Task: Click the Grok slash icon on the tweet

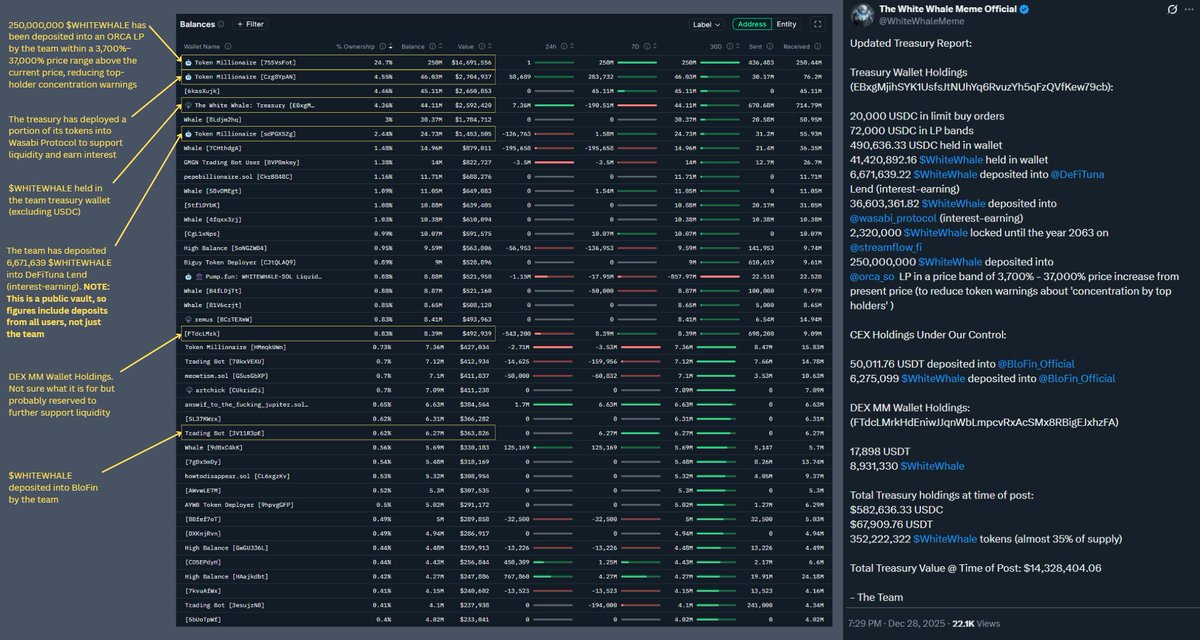Action: [1173, 10]
